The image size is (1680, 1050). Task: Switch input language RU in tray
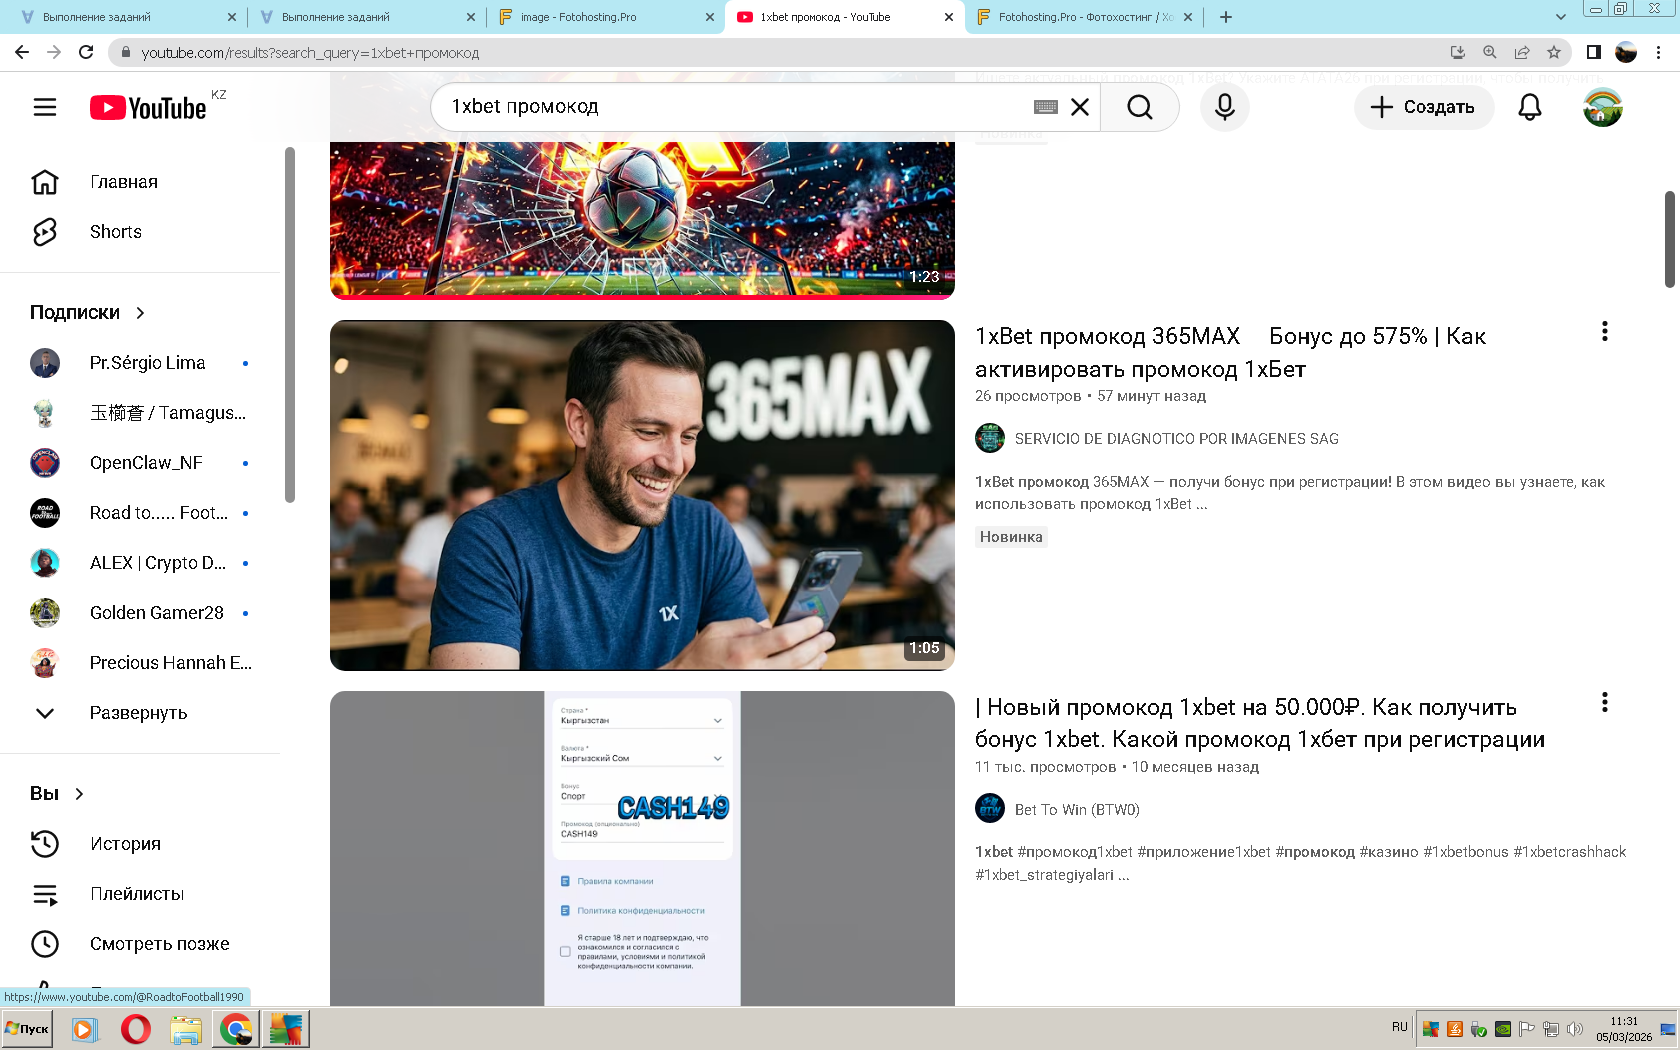[1399, 1027]
